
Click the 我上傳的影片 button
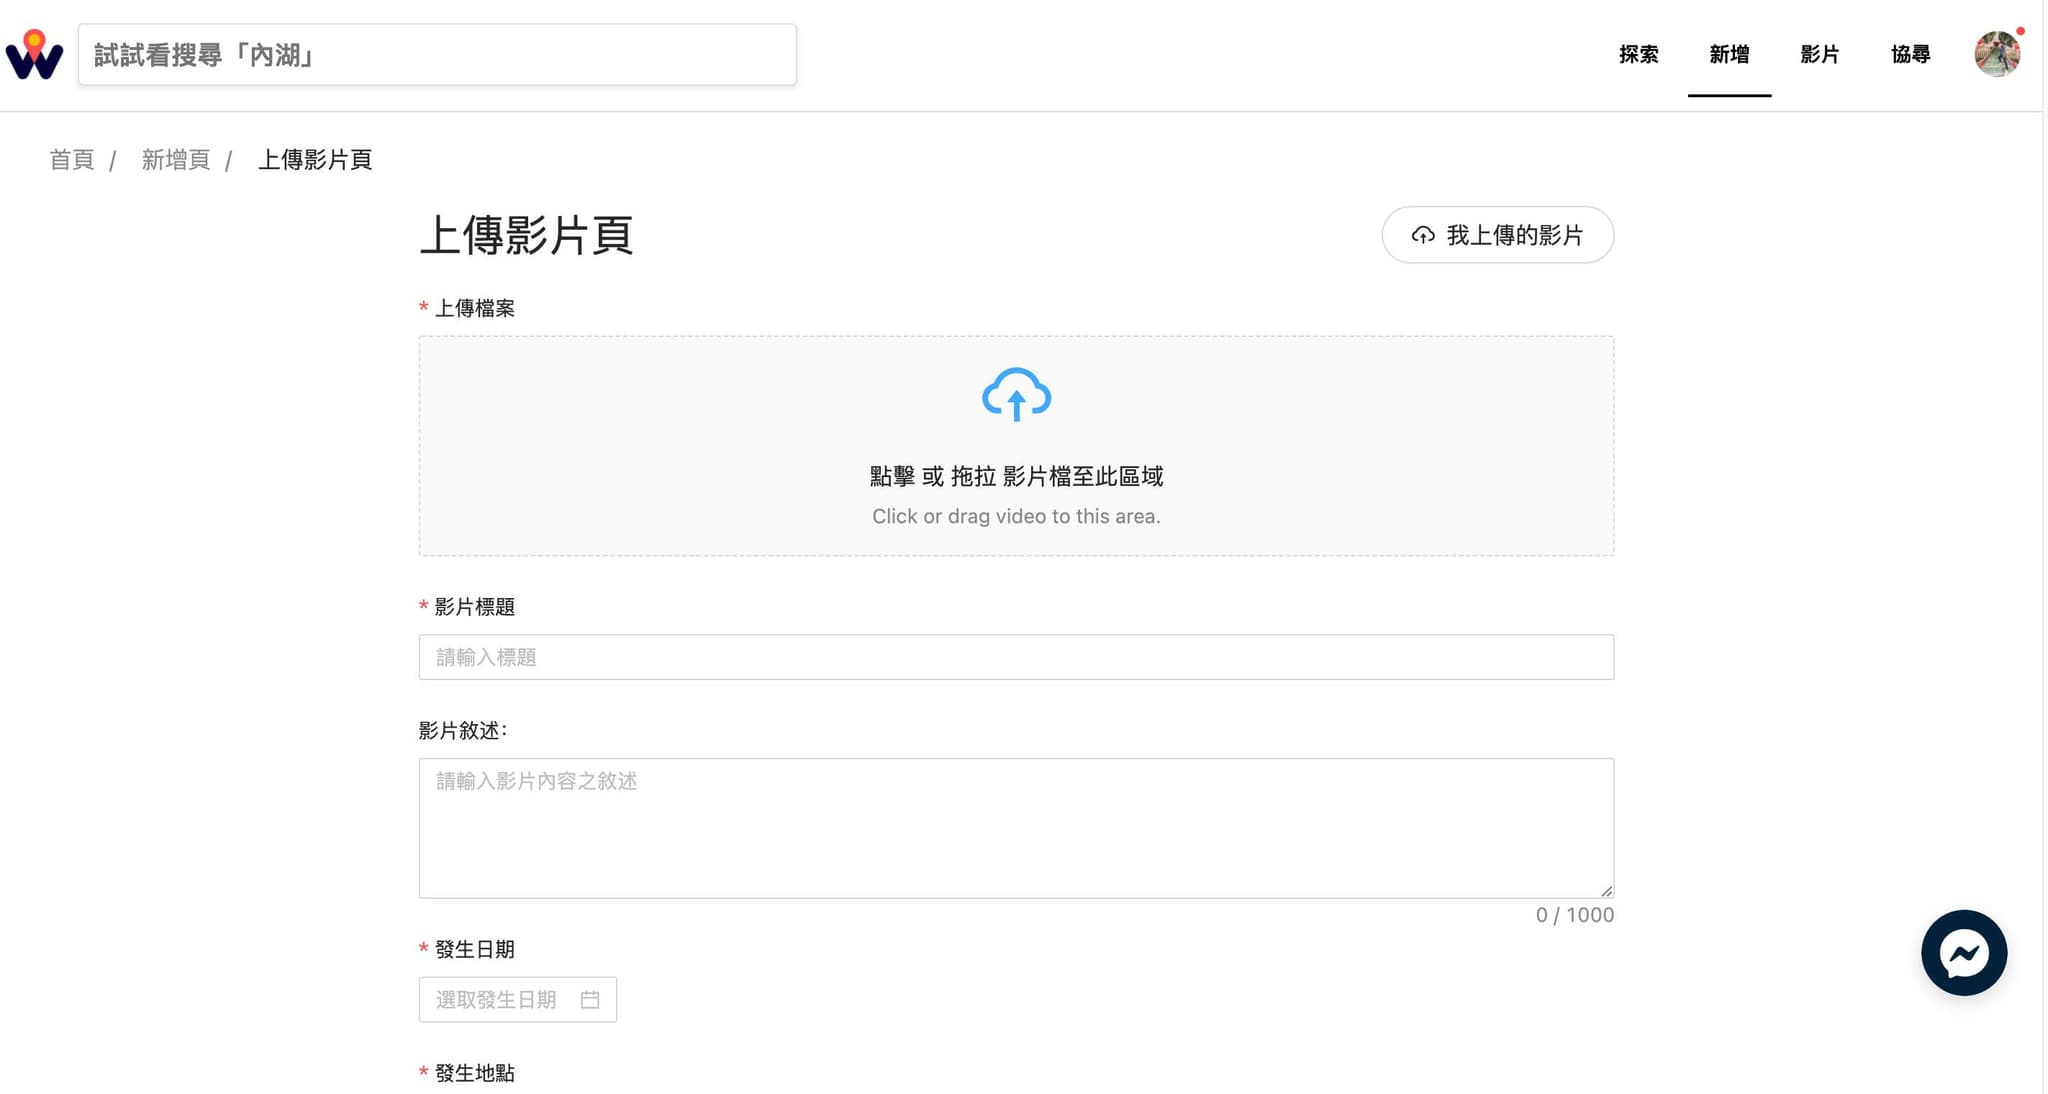1497,235
